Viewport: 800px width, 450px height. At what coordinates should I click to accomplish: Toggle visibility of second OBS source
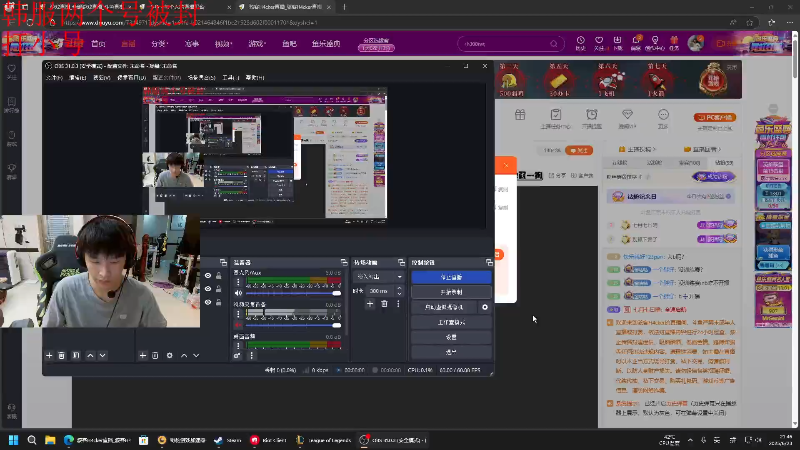(x=208, y=289)
